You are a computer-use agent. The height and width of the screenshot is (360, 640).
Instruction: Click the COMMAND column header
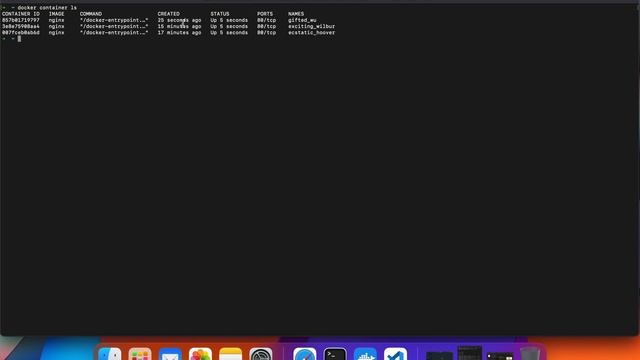click(x=91, y=14)
